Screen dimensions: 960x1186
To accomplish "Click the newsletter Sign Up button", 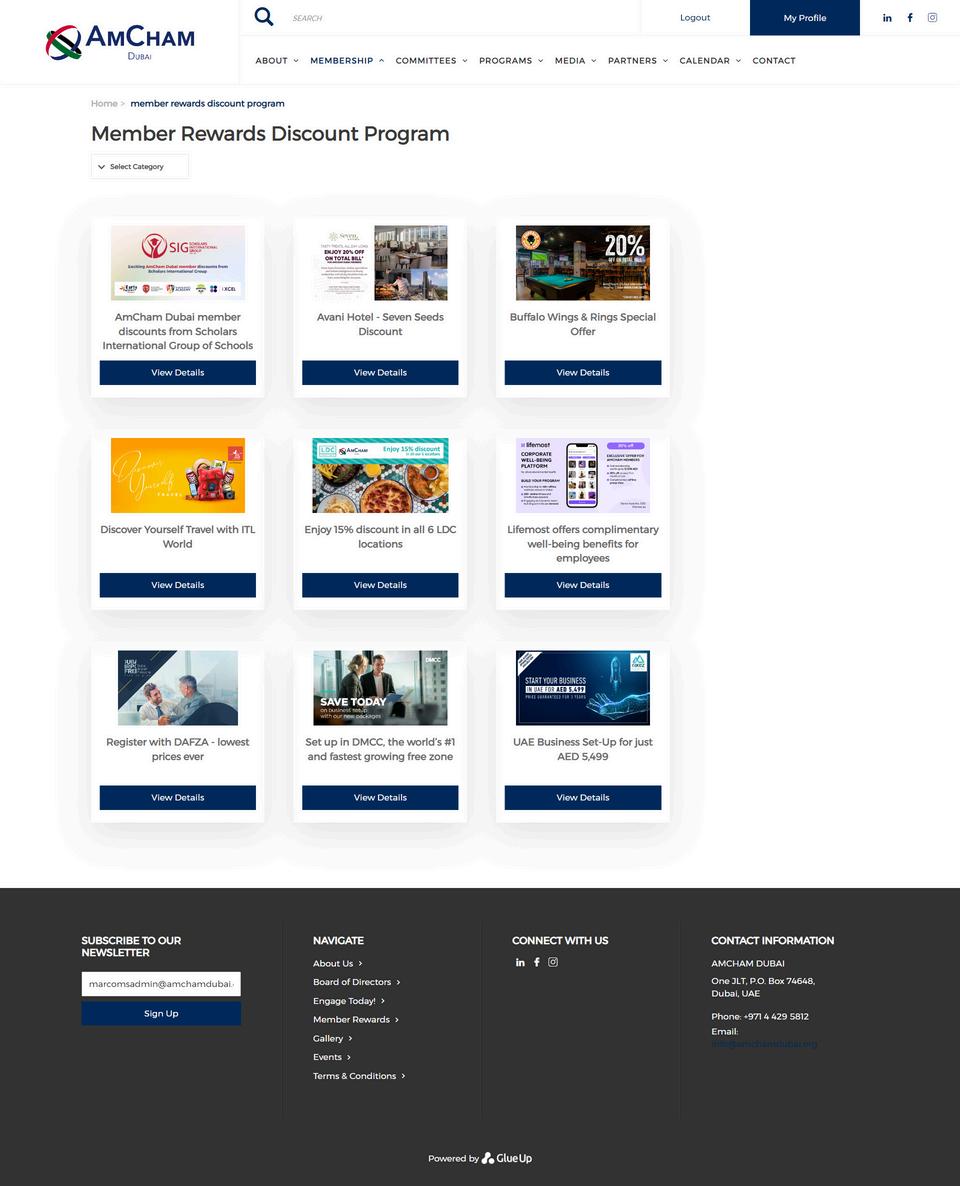I will [161, 1014].
